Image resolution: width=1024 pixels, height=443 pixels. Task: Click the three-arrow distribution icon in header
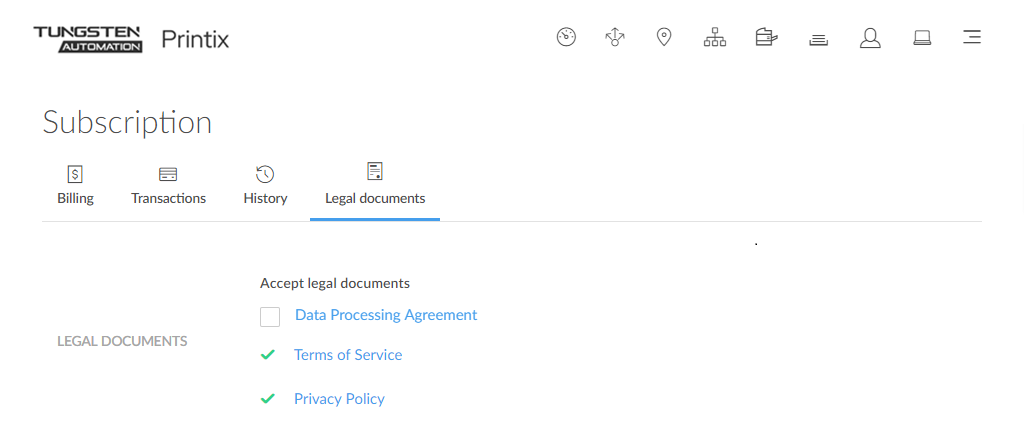tap(615, 38)
